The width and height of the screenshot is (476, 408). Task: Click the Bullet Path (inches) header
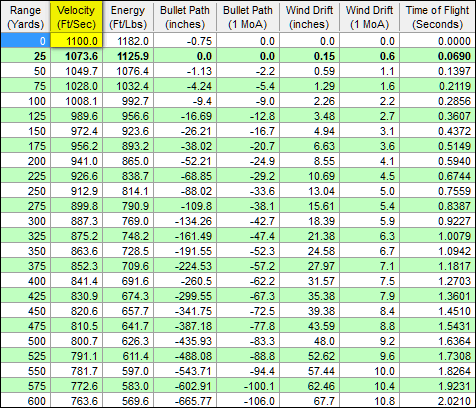point(185,17)
